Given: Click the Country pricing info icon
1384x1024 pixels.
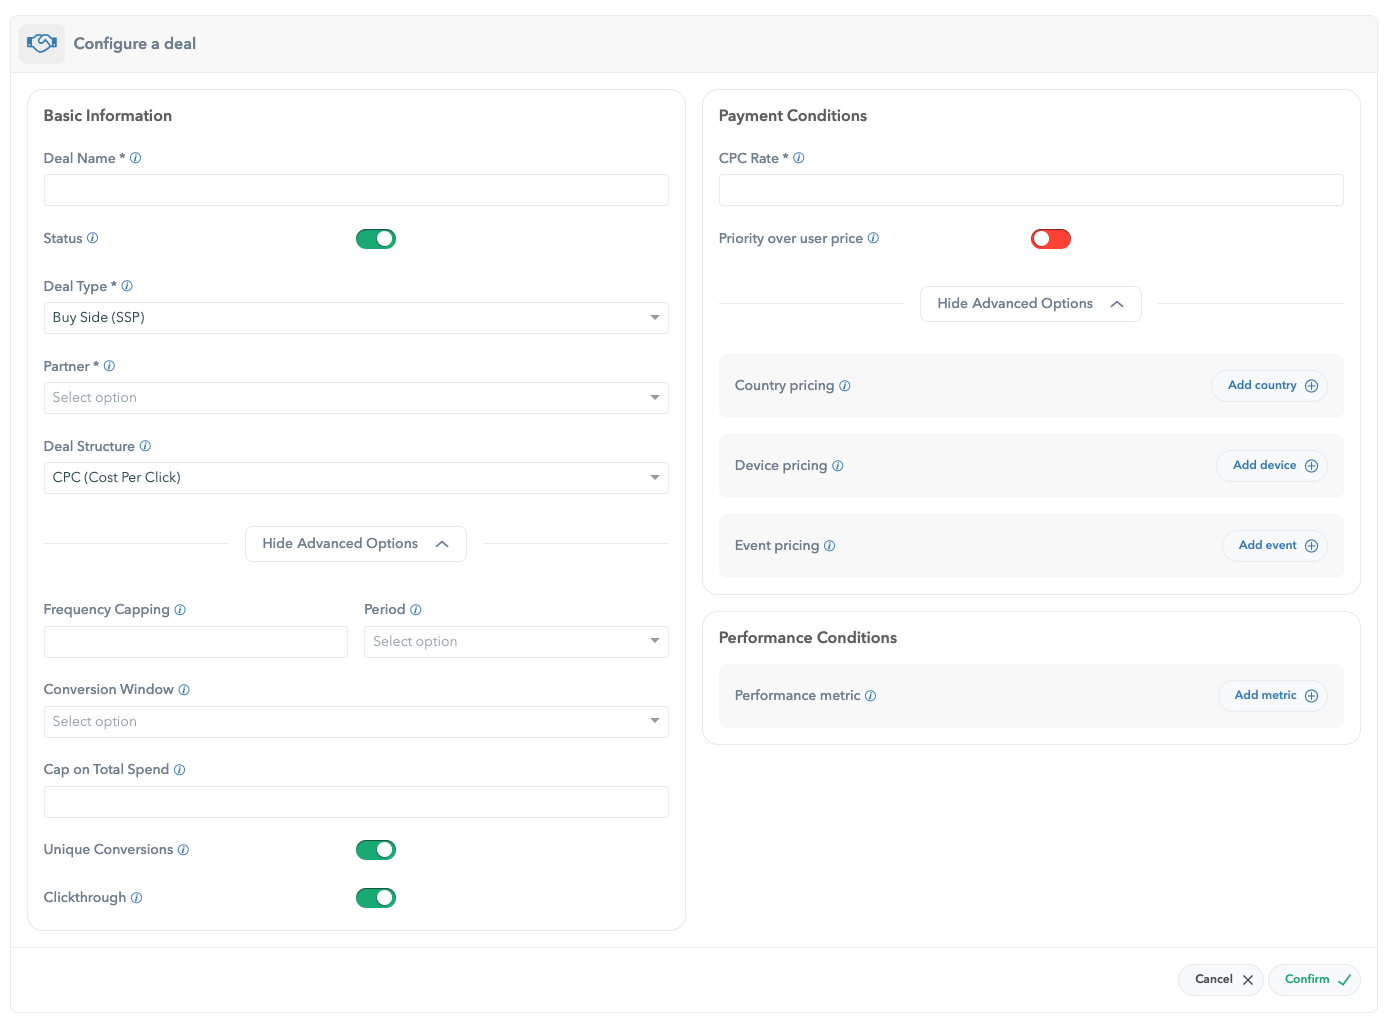Looking at the screenshot, I should click(845, 386).
